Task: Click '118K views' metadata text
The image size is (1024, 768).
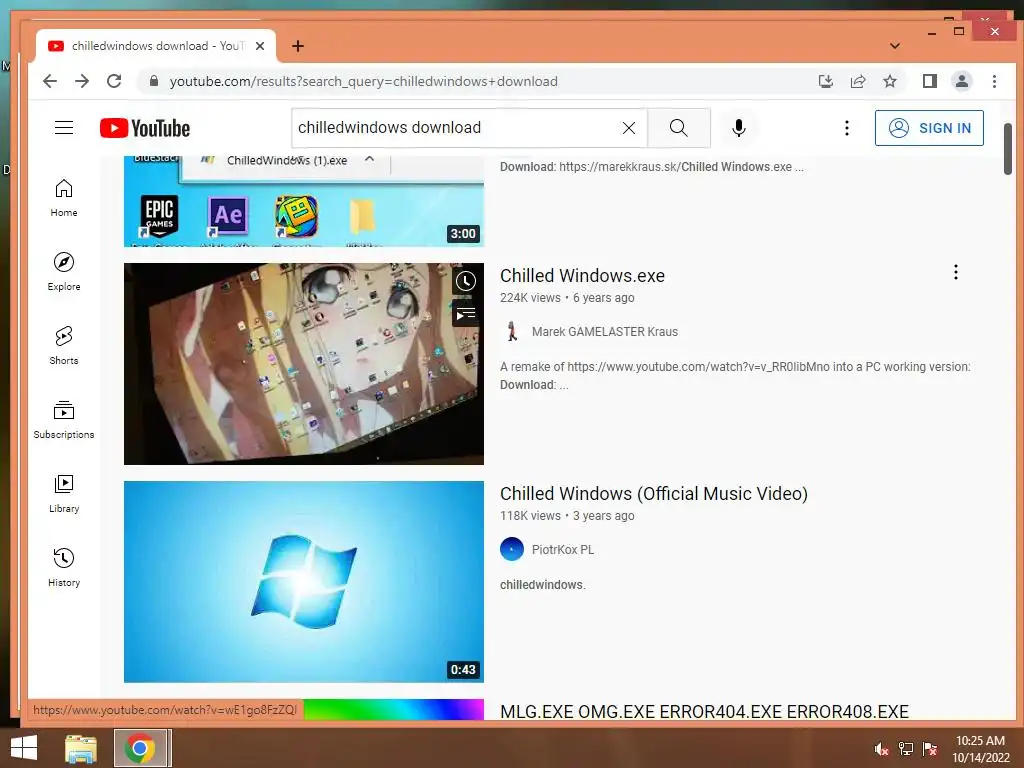Action: [x=530, y=516]
